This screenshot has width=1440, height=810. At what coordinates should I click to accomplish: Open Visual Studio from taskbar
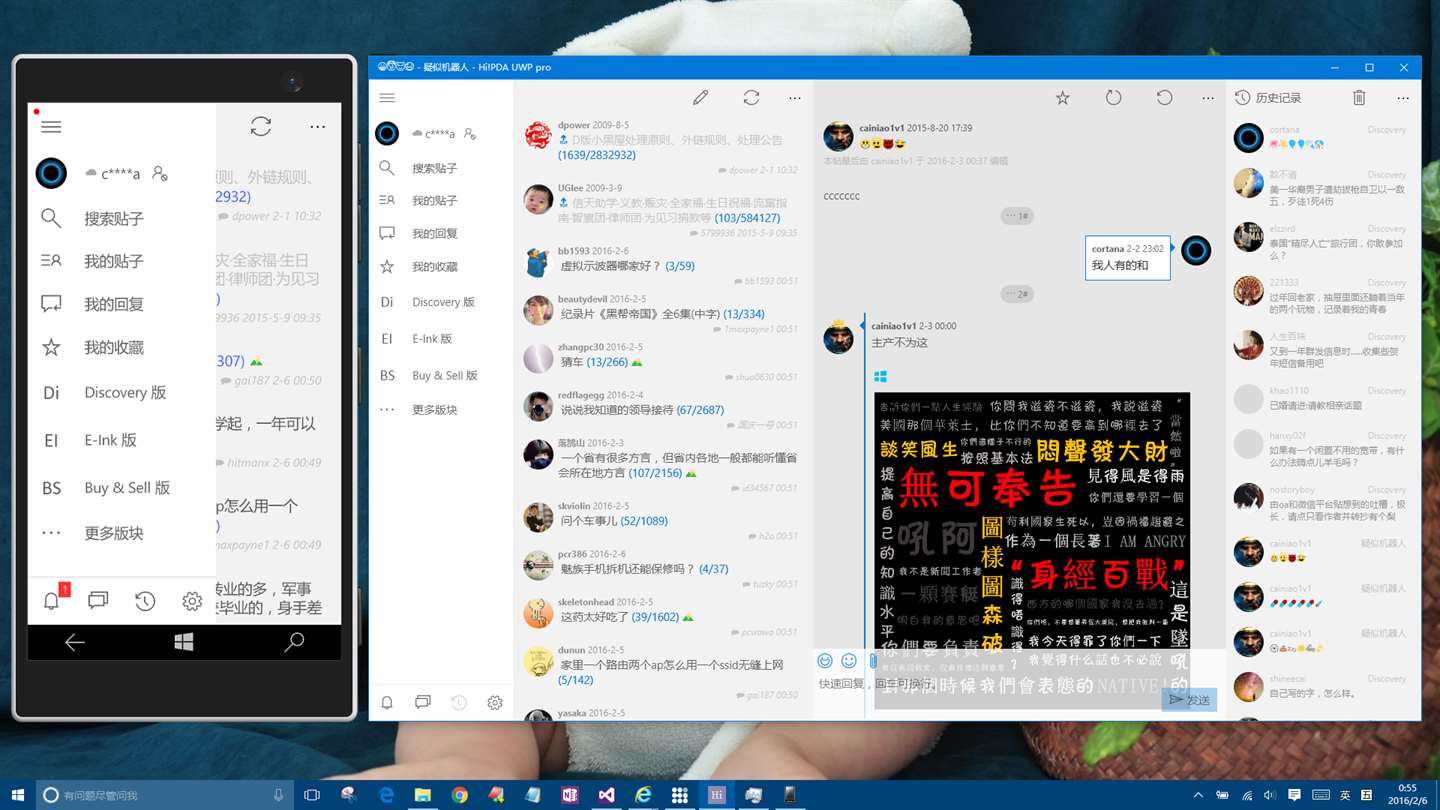606,795
